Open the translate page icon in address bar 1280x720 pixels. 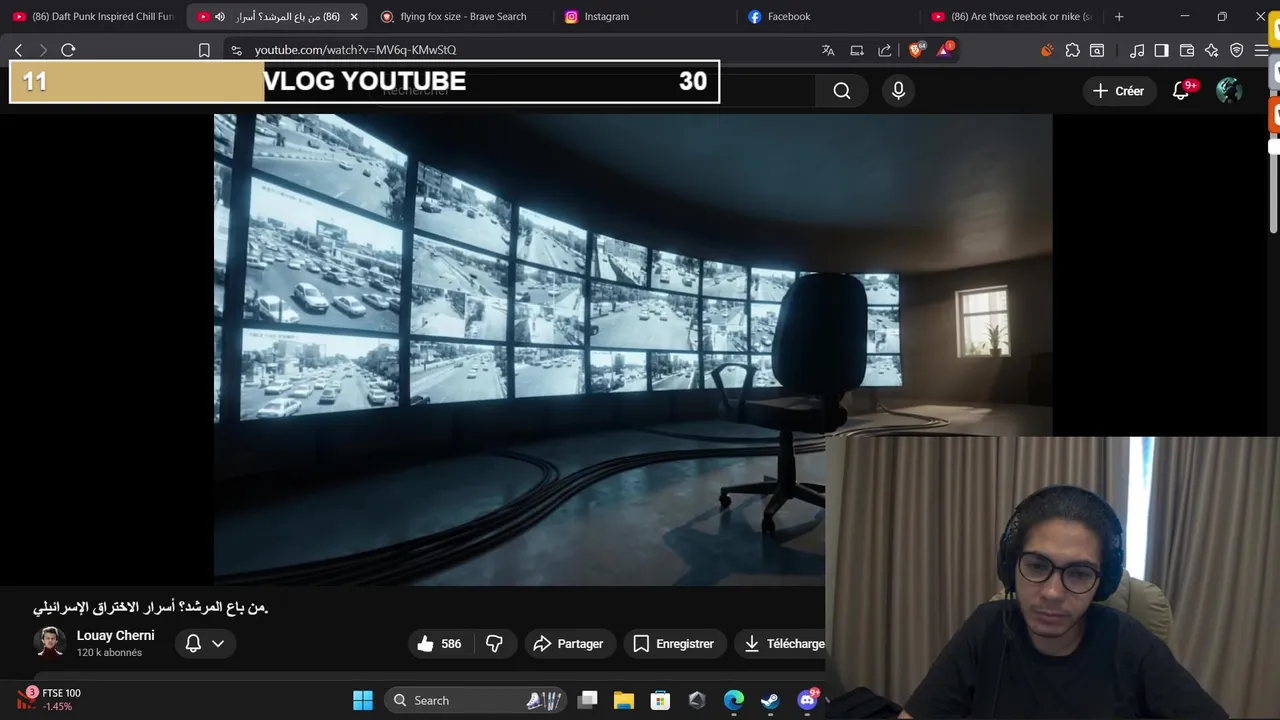[x=828, y=50]
